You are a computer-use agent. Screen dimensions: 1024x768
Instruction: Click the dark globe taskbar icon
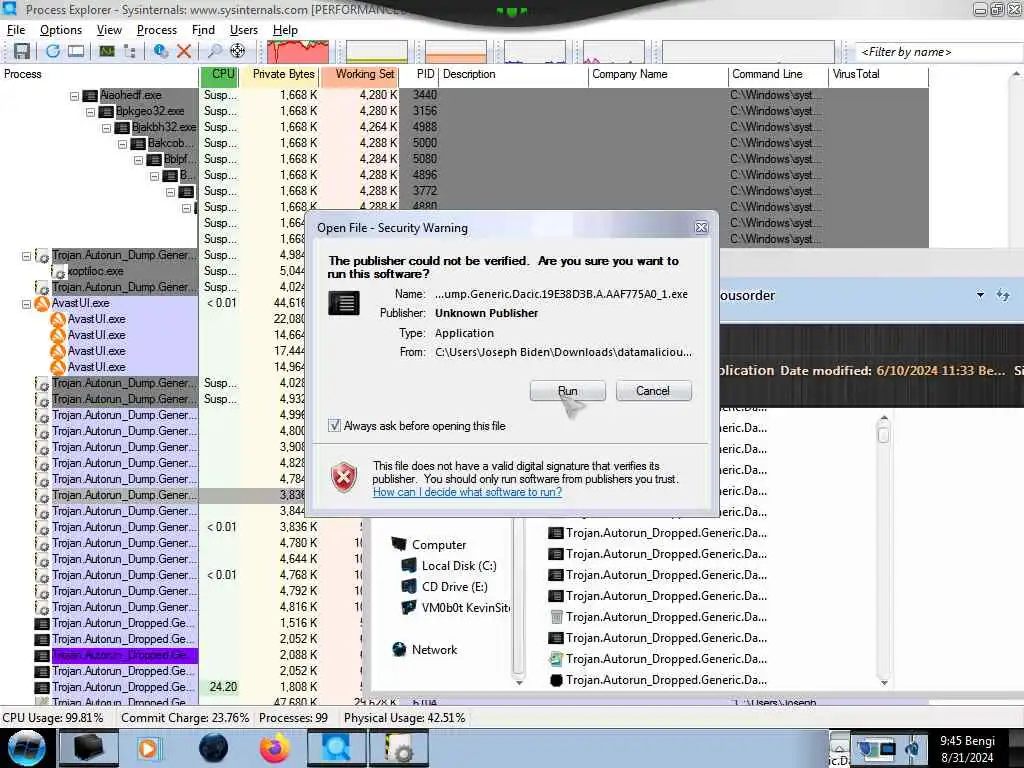[x=213, y=748]
